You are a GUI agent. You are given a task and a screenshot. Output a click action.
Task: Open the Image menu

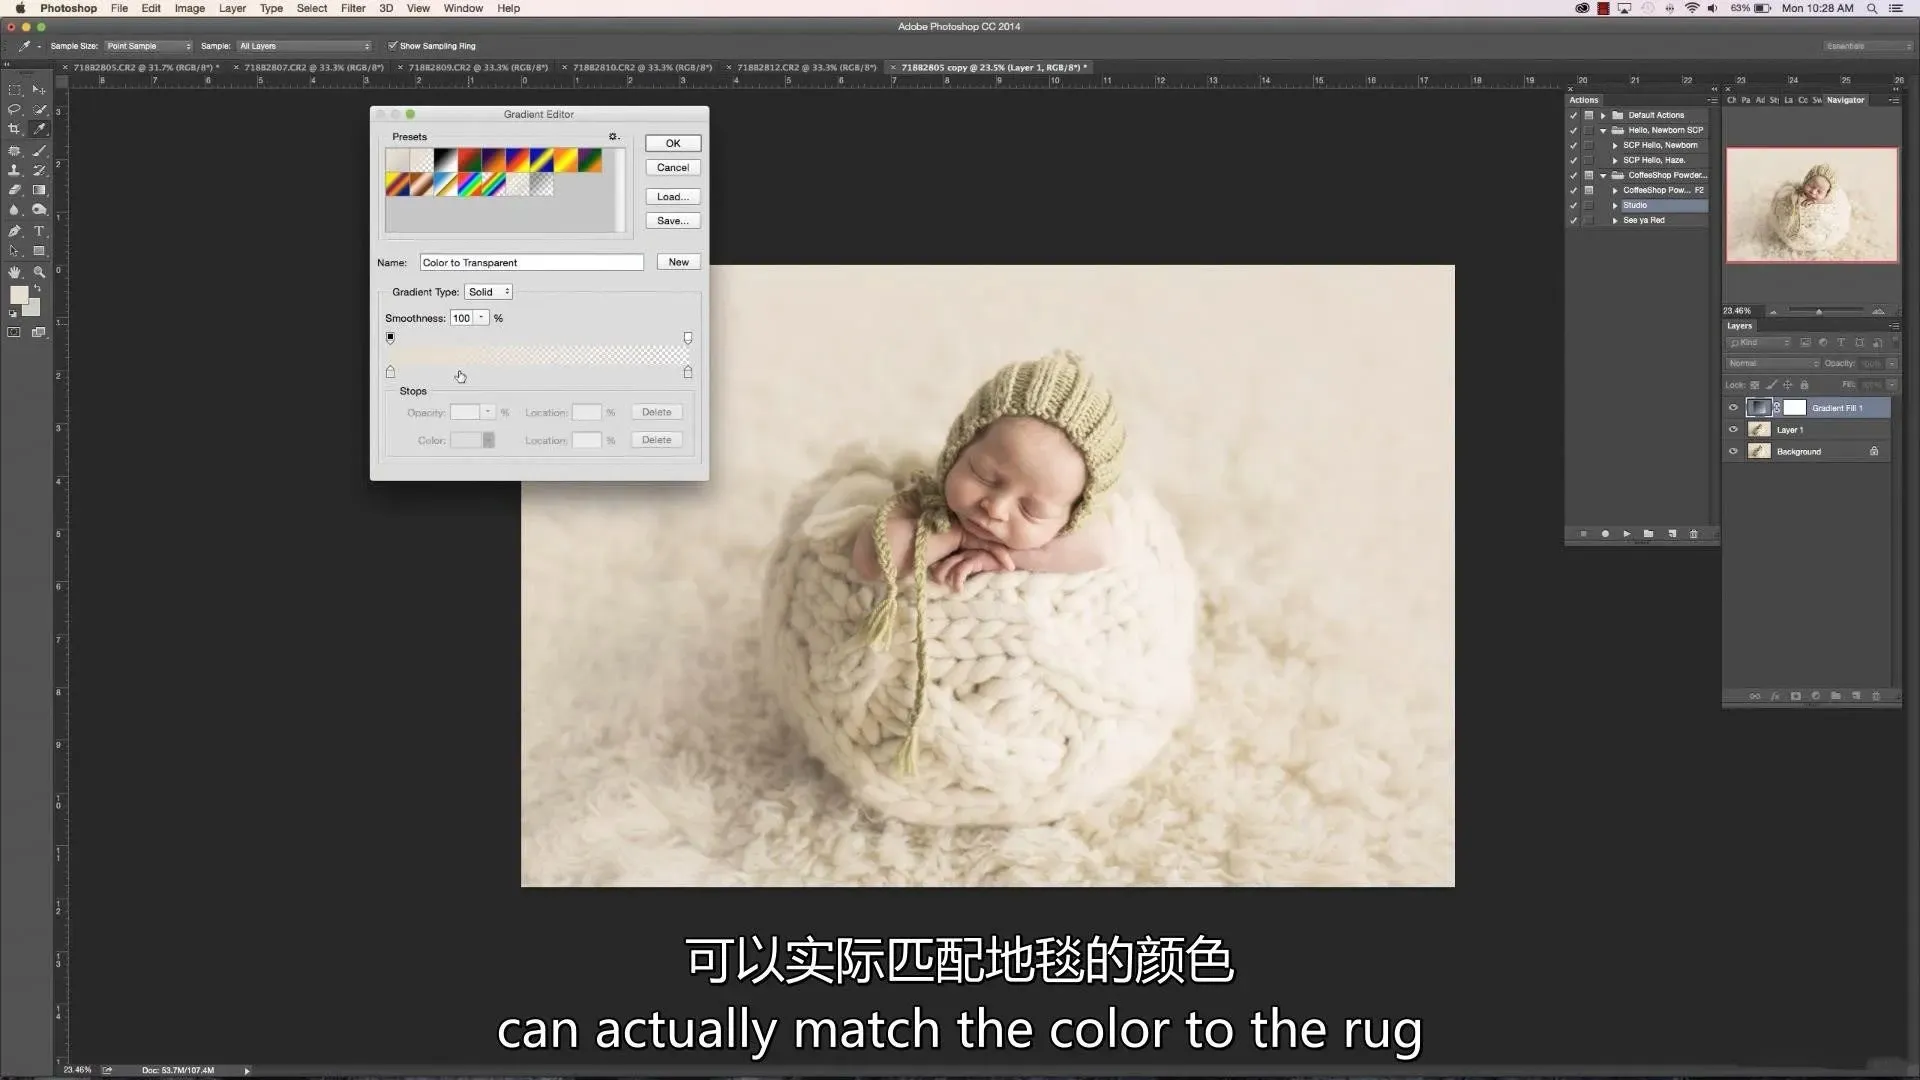pyautogui.click(x=189, y=8)
